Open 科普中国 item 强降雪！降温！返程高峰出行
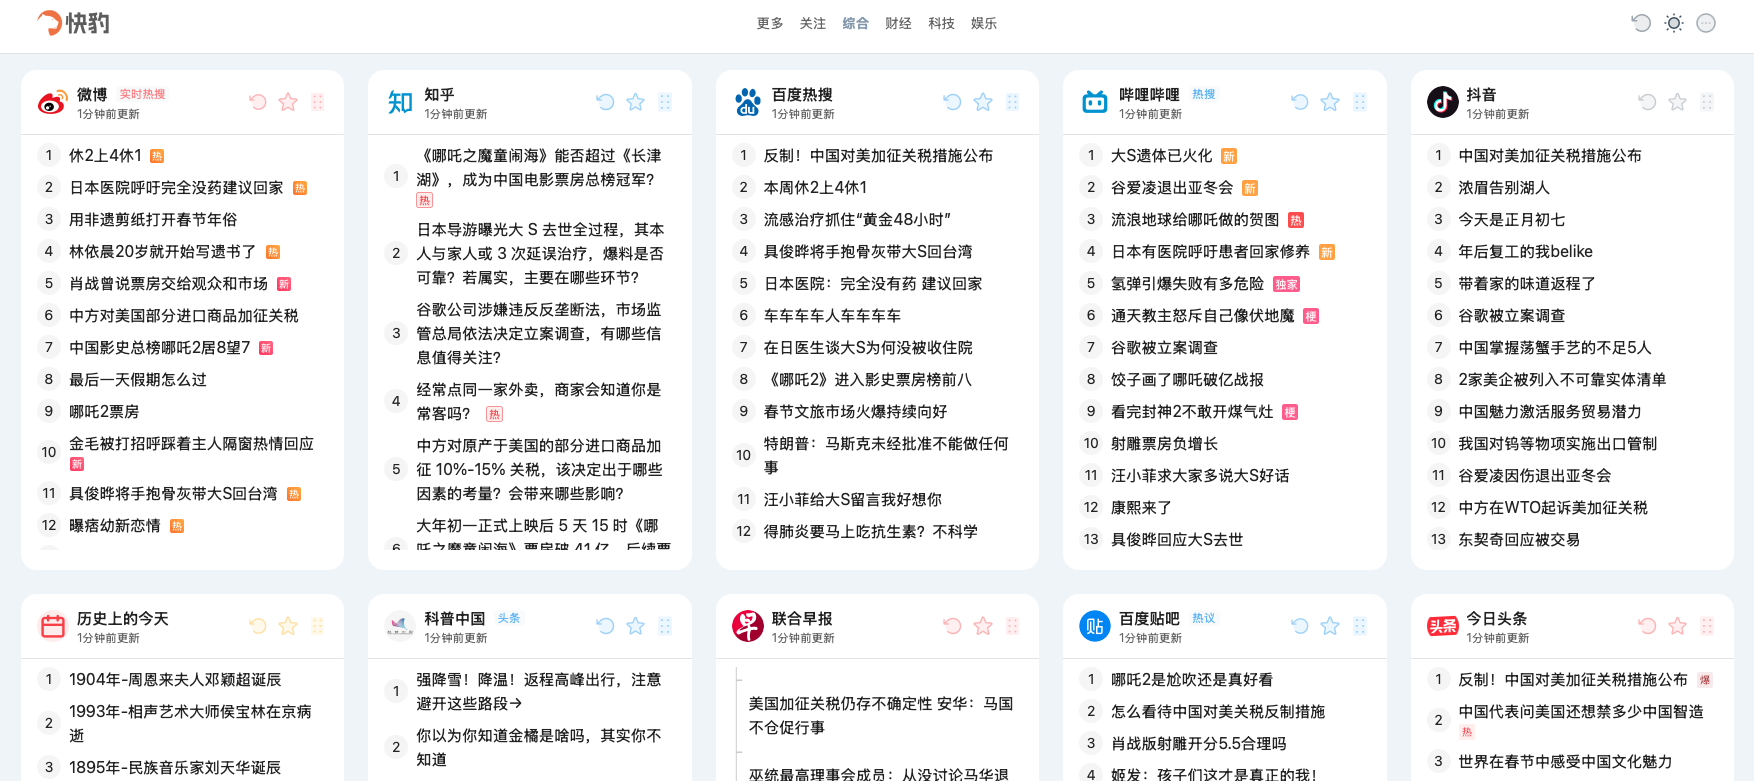1754x781 pixels. pyautogui.click(x=540, y=692)
